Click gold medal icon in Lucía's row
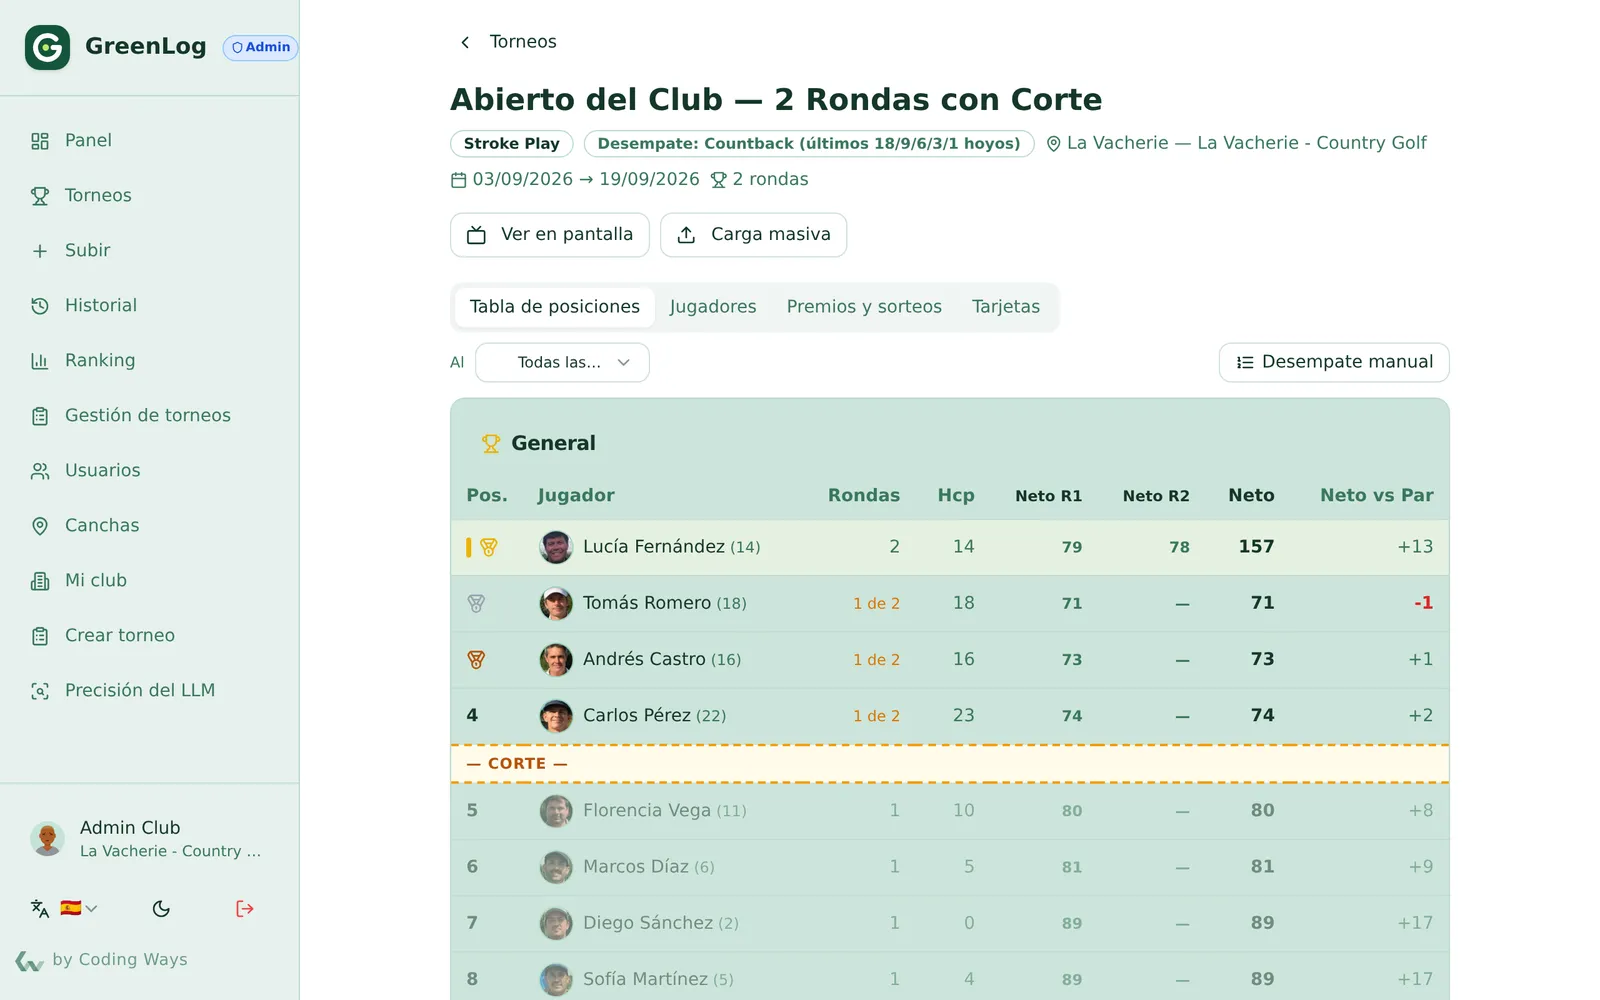This screenshot has width=1600, height=1000. tap(489, 548)
